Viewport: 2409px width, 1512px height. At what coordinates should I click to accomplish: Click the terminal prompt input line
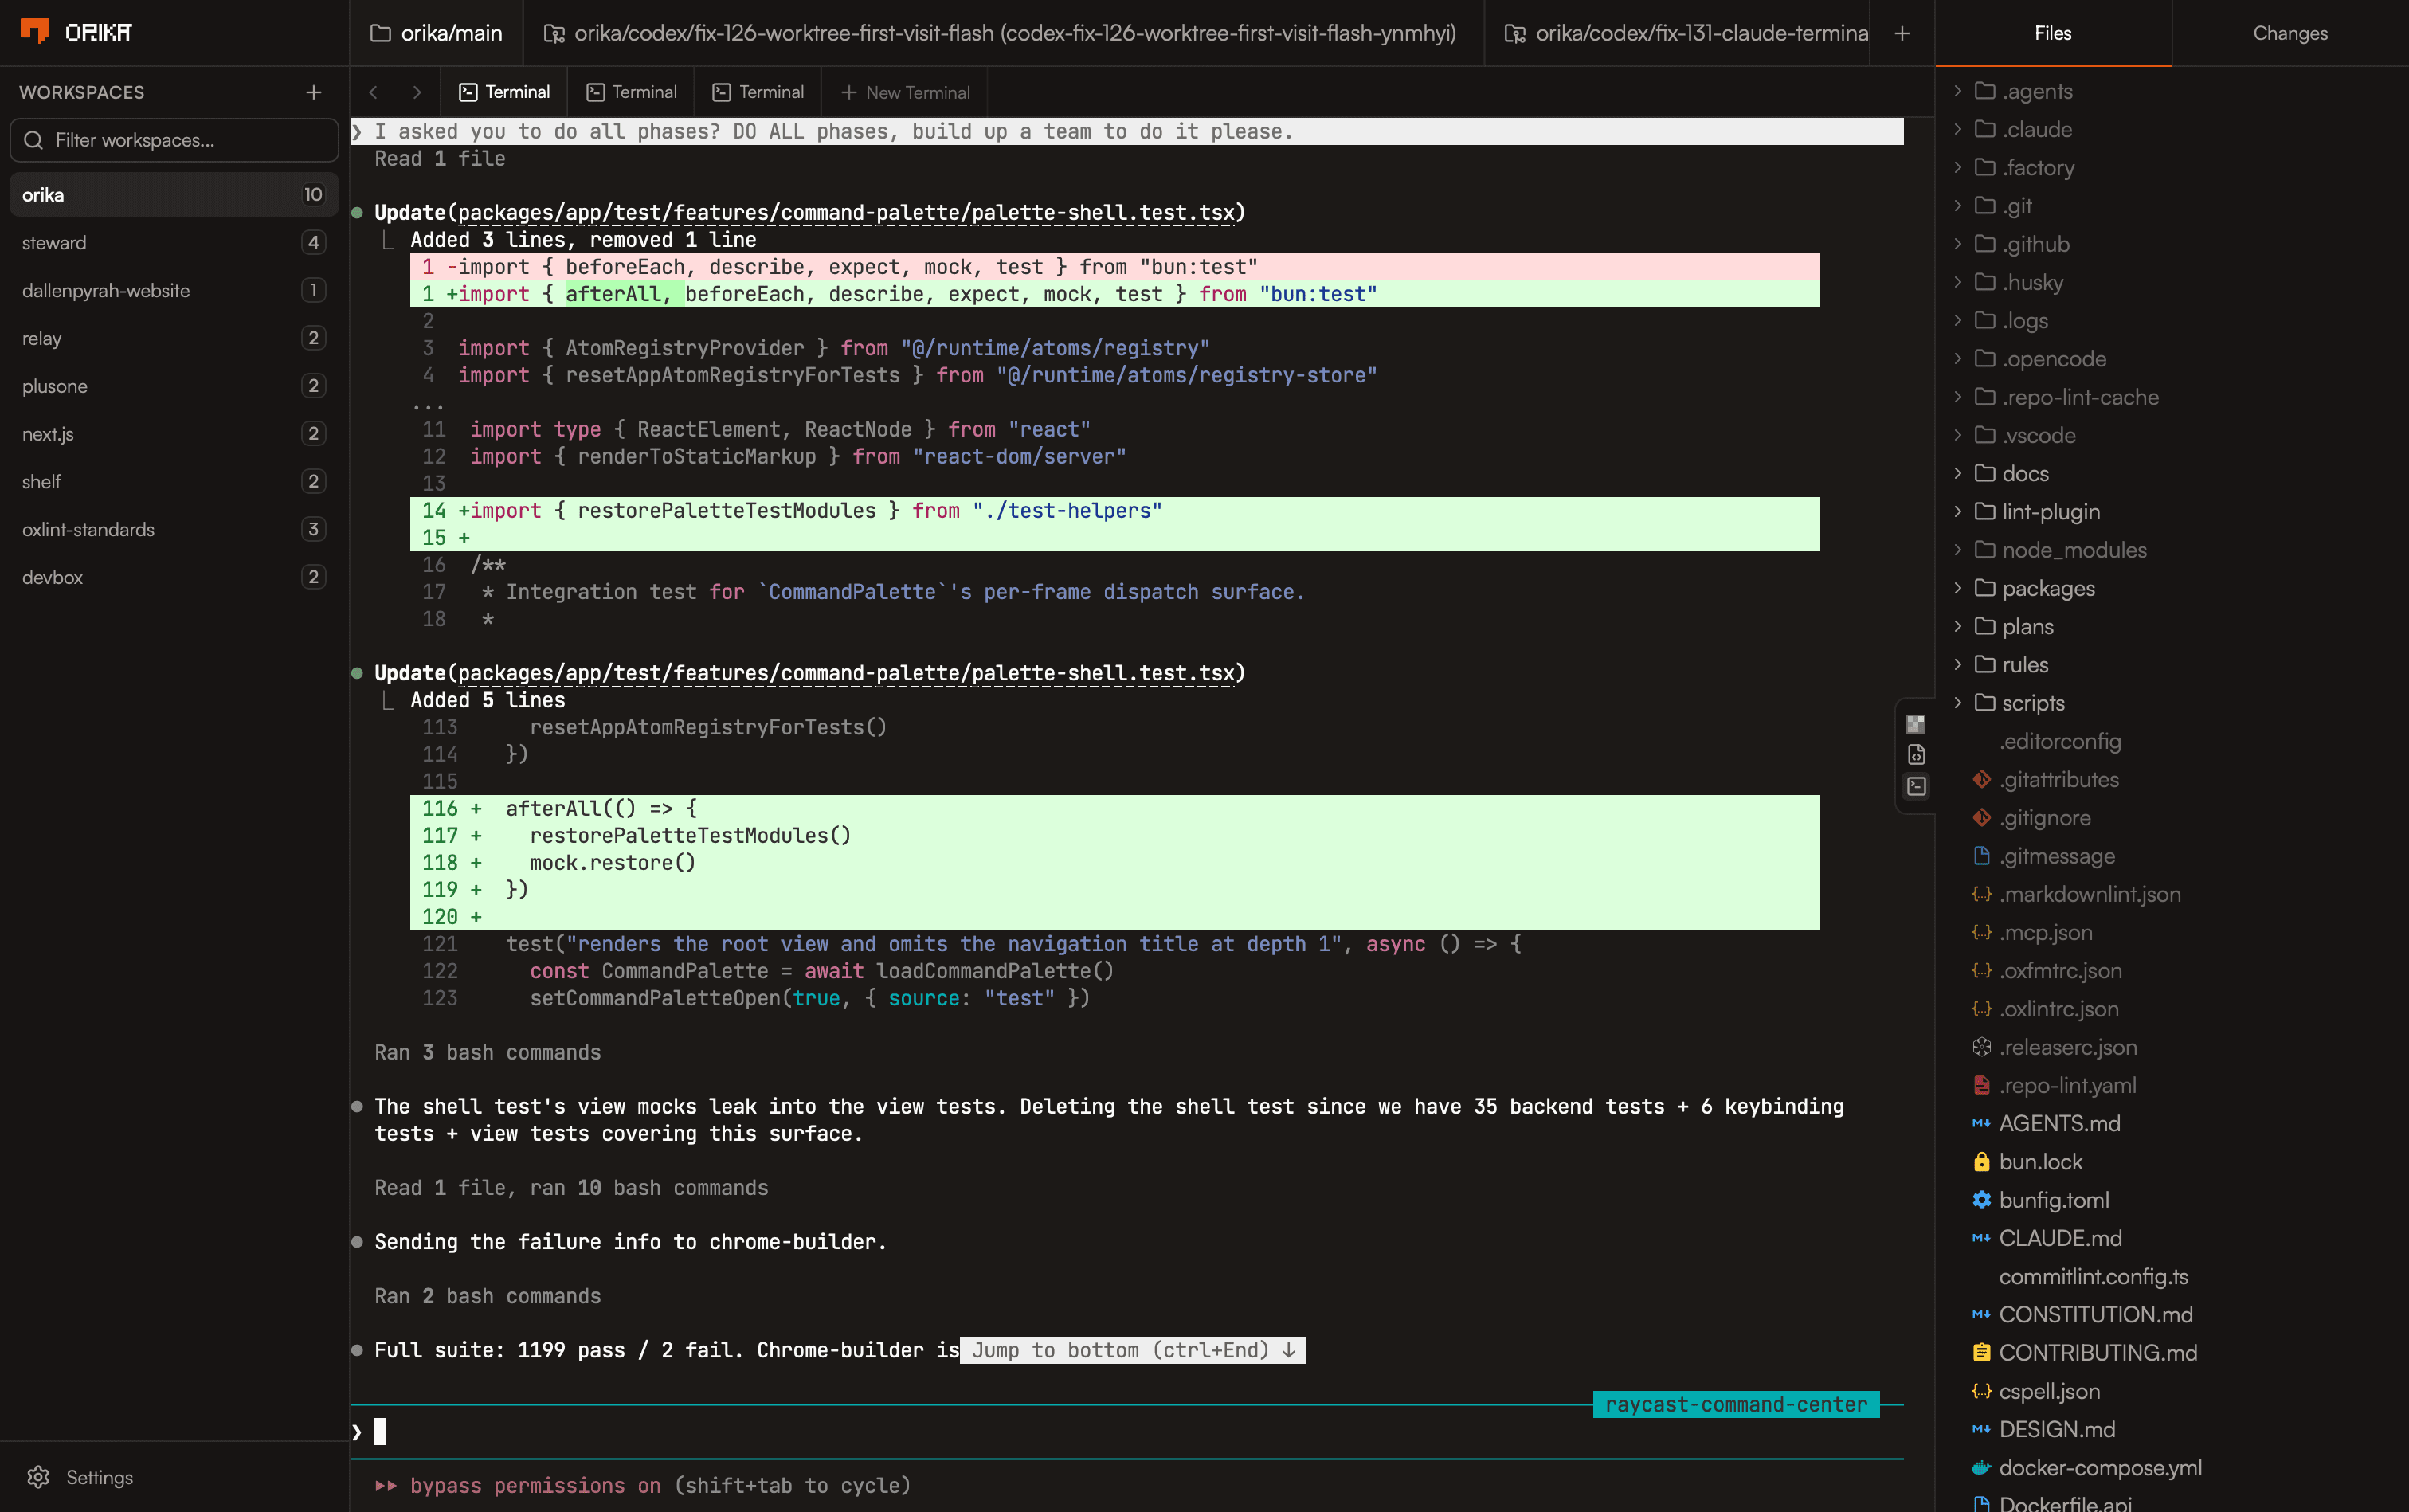[x=1126, y=1432]
